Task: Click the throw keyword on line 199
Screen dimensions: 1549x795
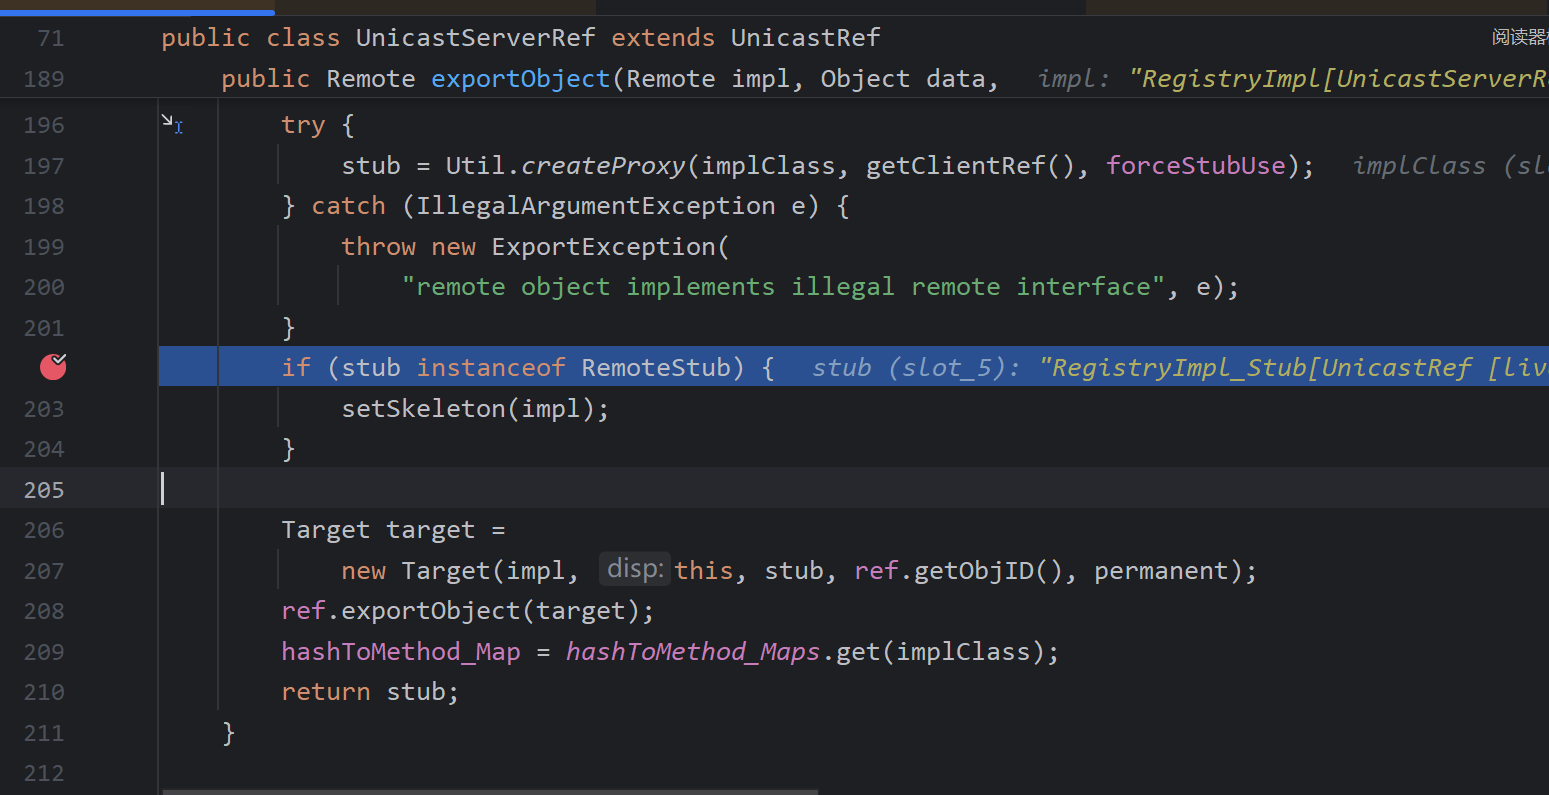Action: 378,246
